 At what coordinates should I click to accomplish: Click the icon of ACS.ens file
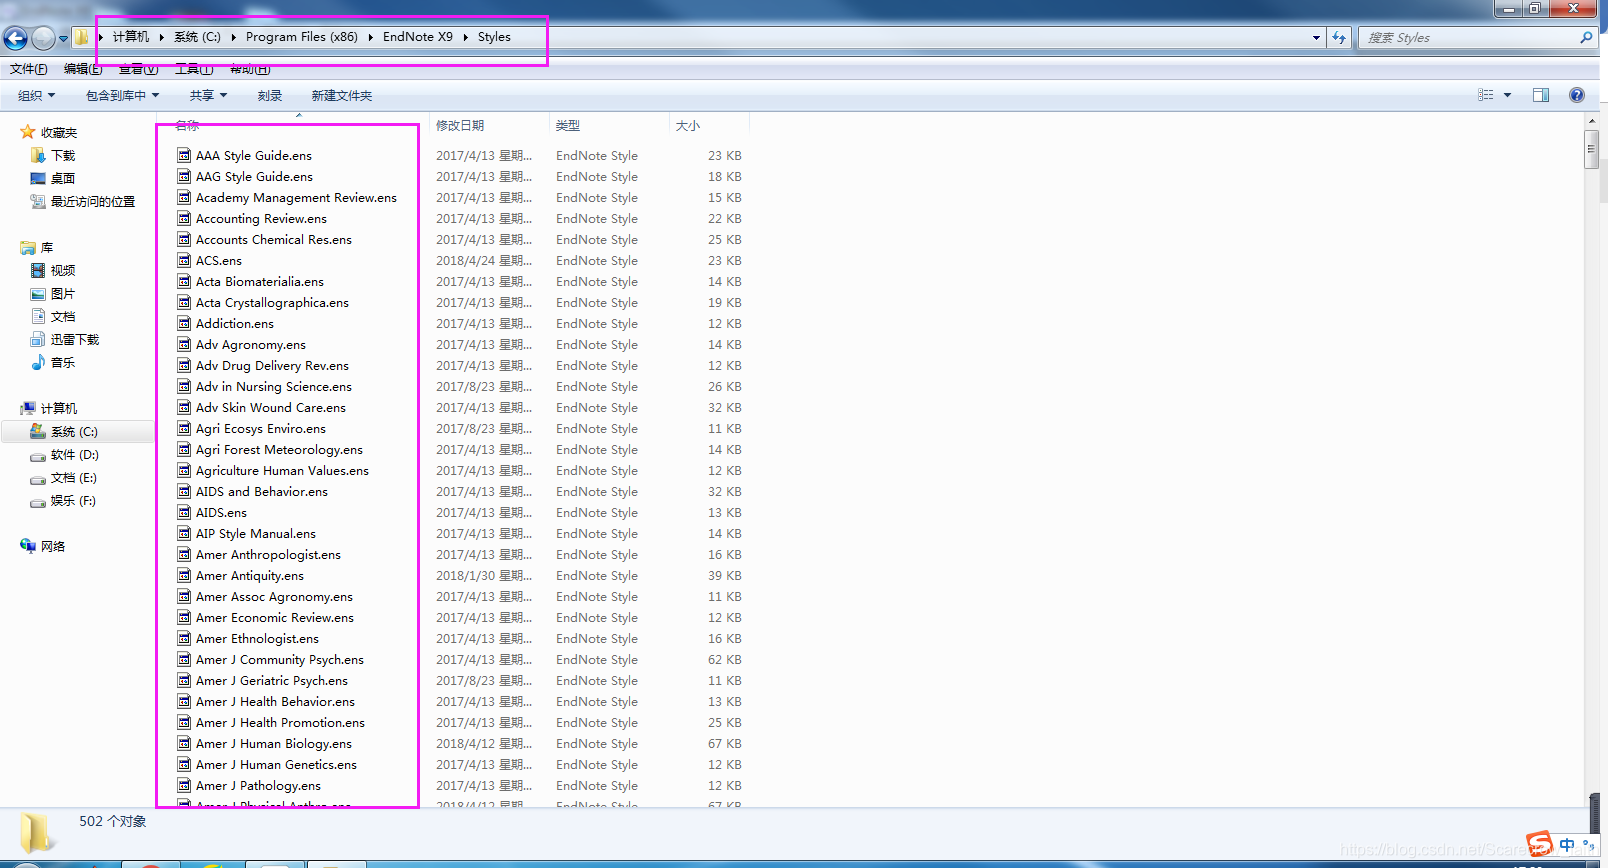[x=184, y=260]
